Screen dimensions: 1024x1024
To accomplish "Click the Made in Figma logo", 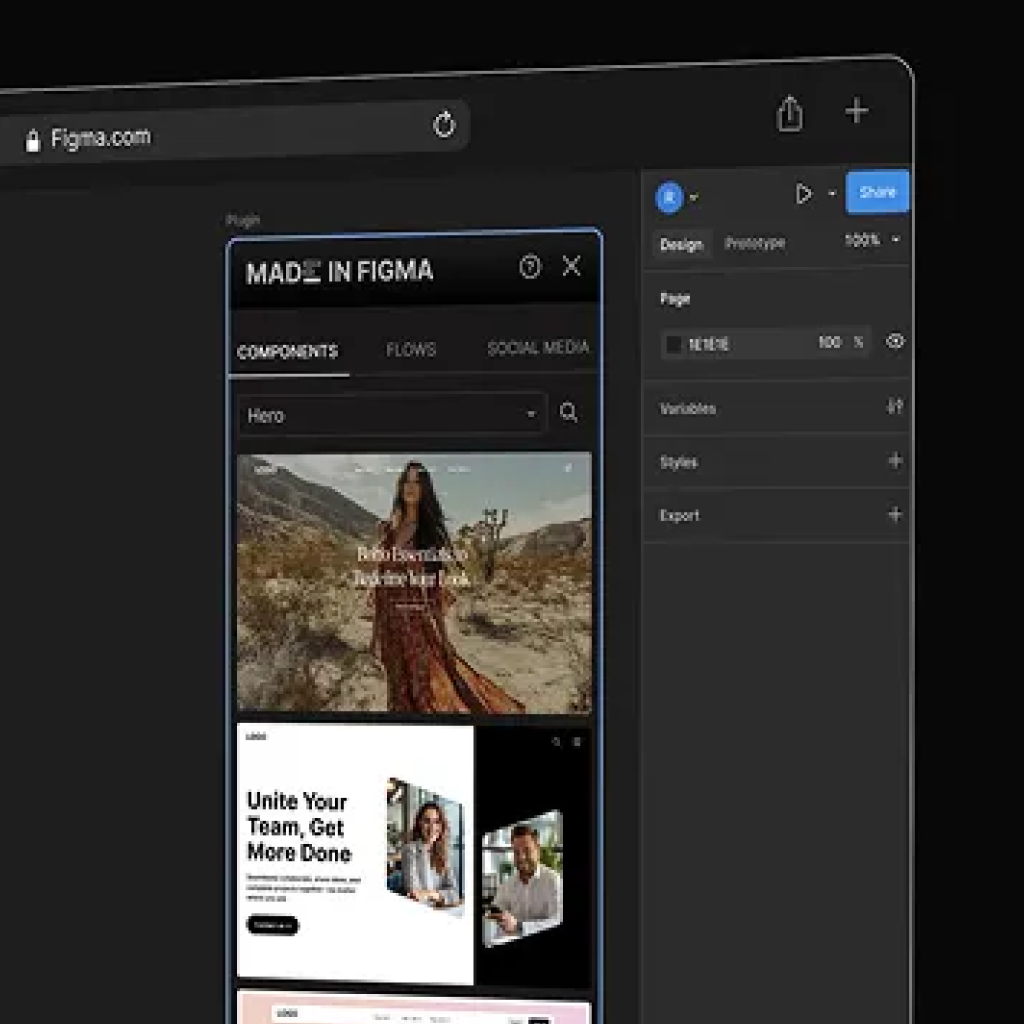I will click(340, 271).
